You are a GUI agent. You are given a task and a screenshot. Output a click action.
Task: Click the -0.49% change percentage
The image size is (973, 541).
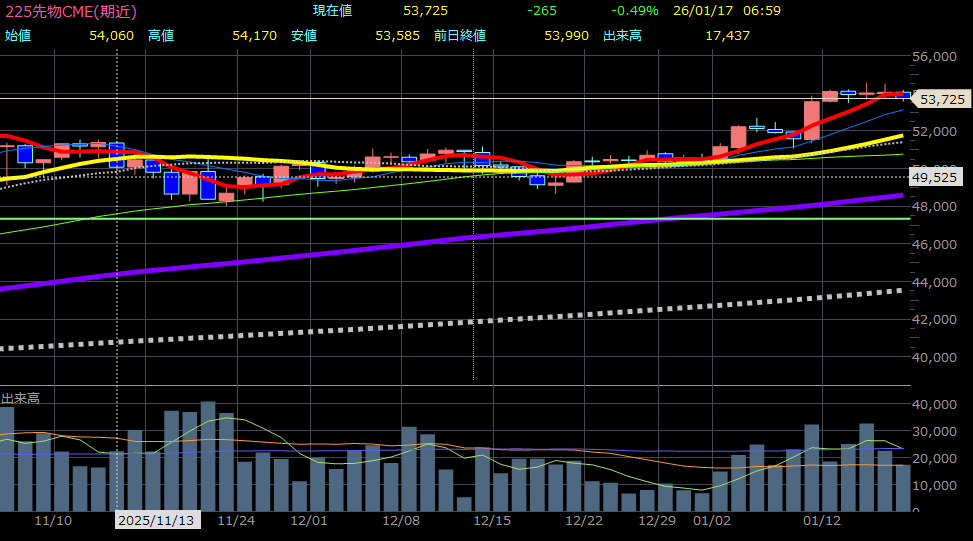point(634,11)
